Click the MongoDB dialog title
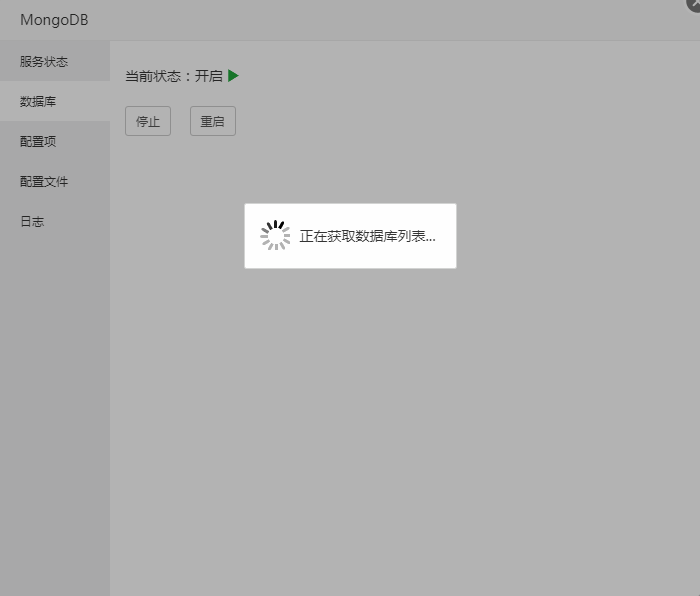Viewport: 700px width, 596px height. point(54,20)
